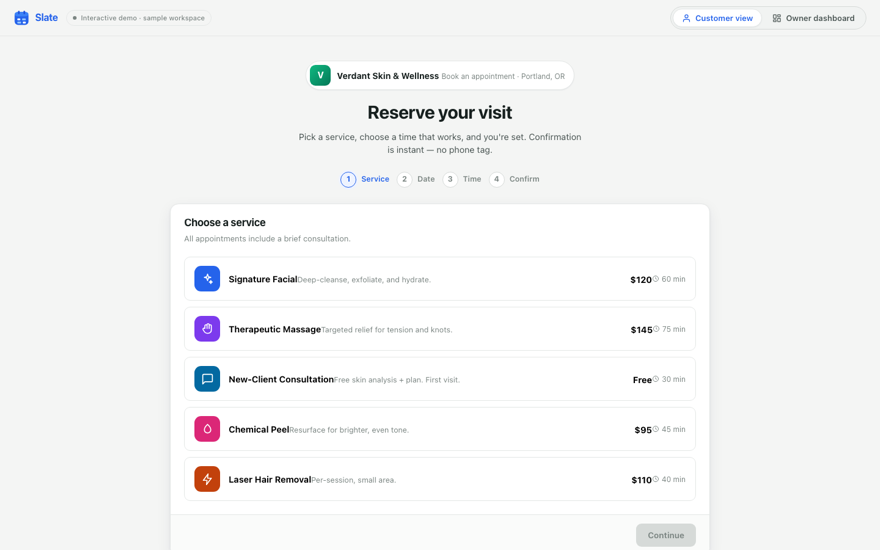The width and height of the screenshot is (880, 550).
Task: Click the purple hand Therapeutic Massage icon
Action: (207, 329)
